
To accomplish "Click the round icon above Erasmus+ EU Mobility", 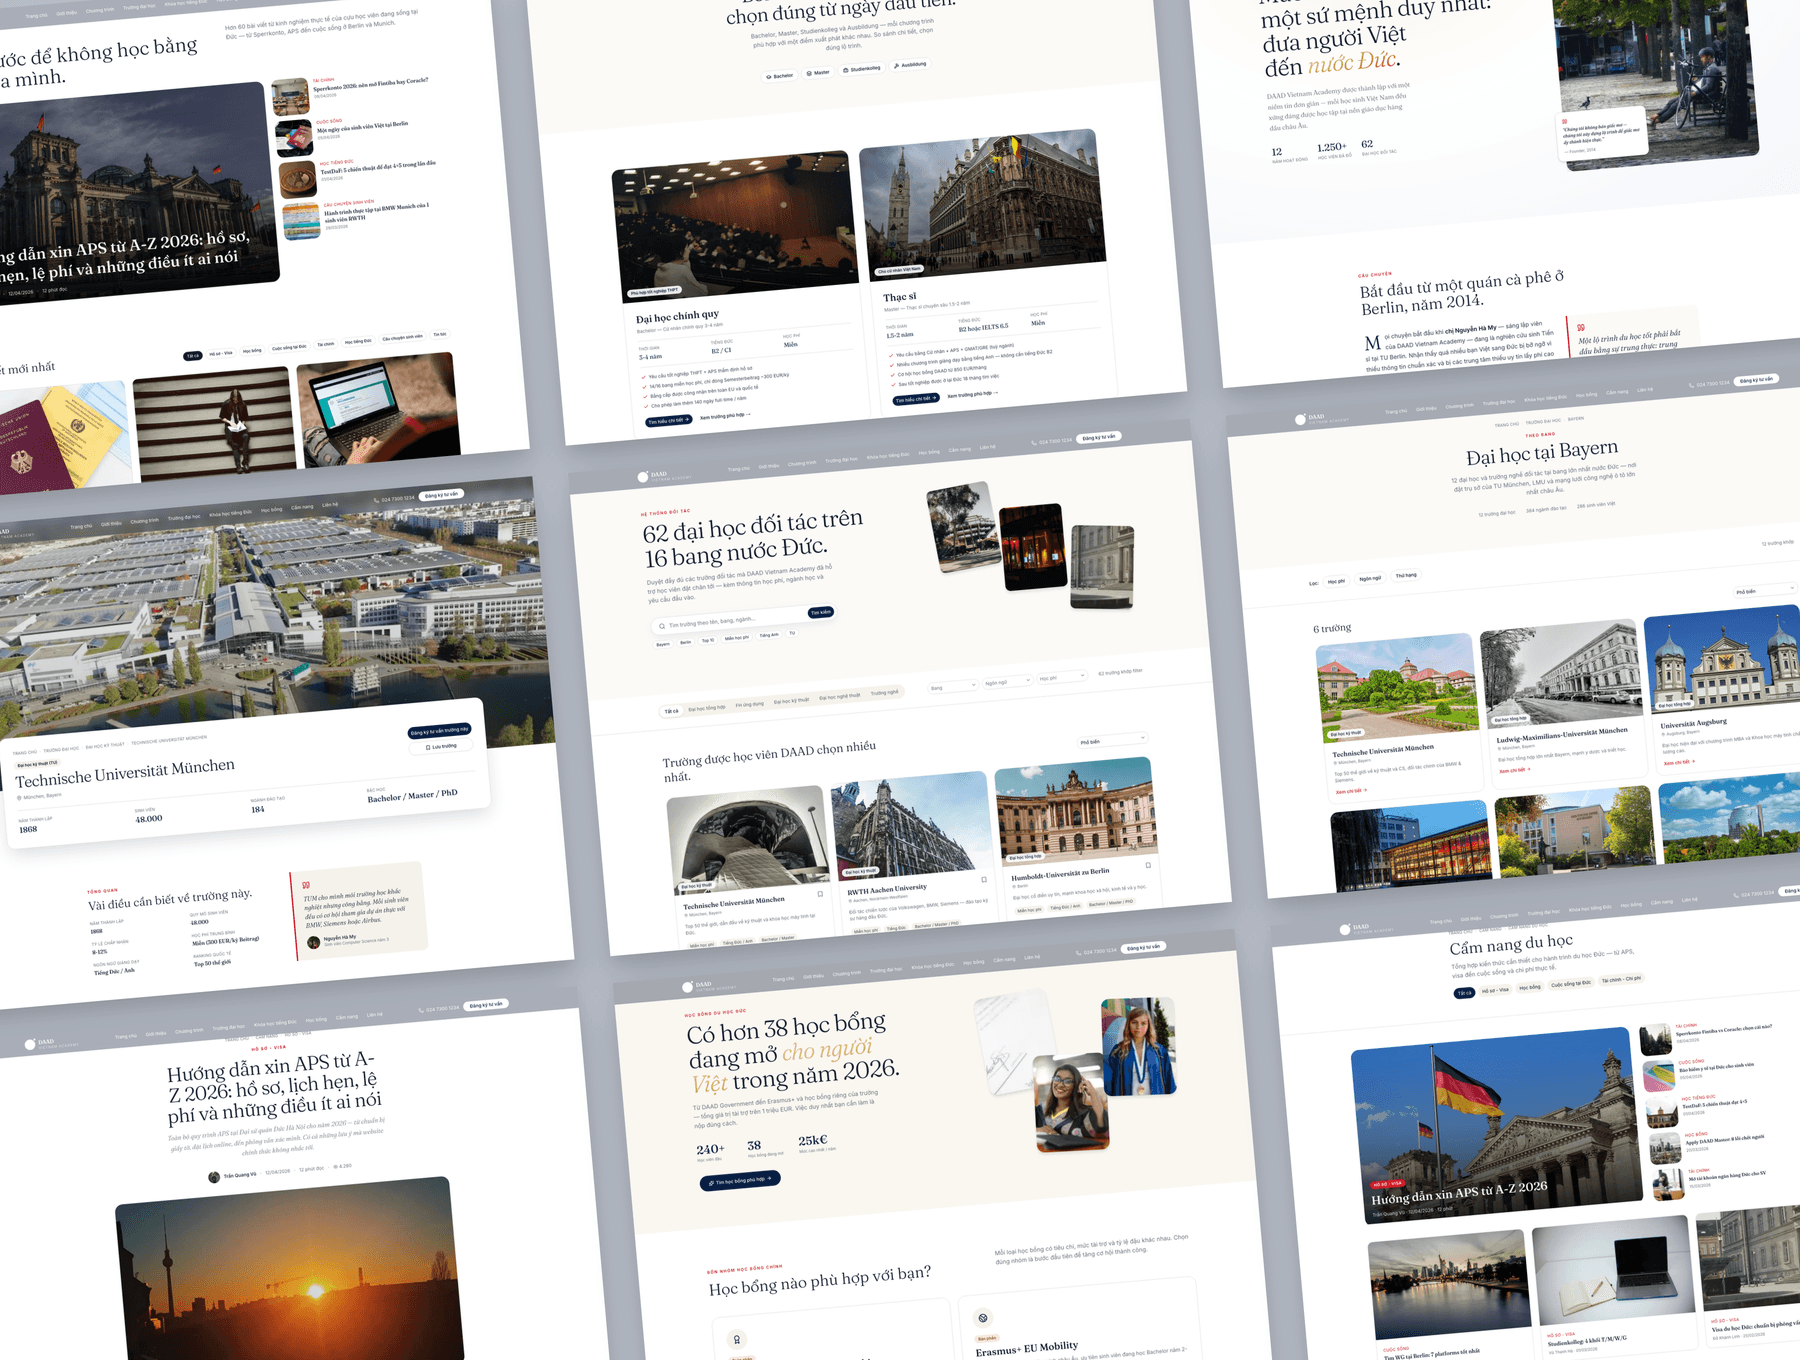I will 983,1318.
